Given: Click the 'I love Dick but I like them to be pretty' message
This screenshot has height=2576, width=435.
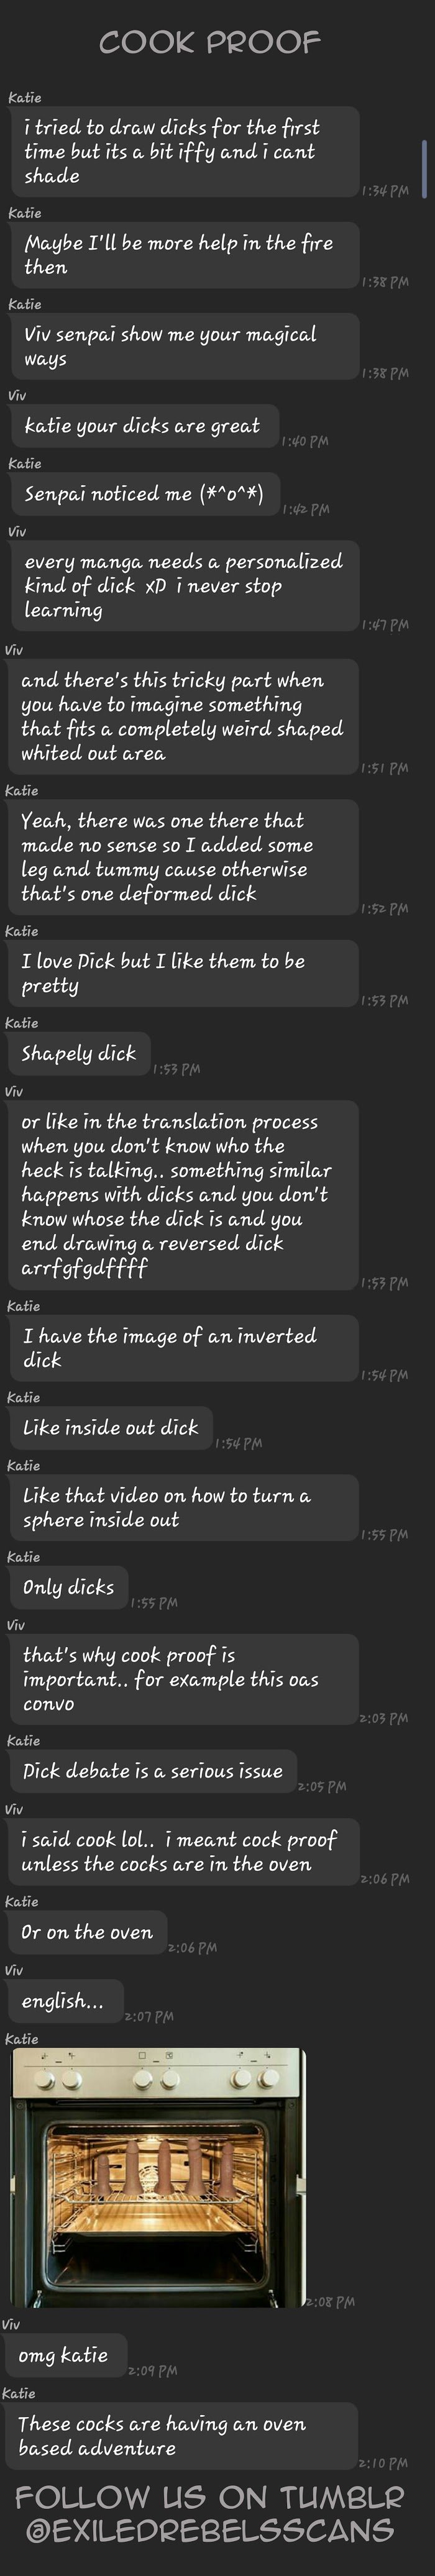Looking at the screenshot, I should tap(182, 973).
